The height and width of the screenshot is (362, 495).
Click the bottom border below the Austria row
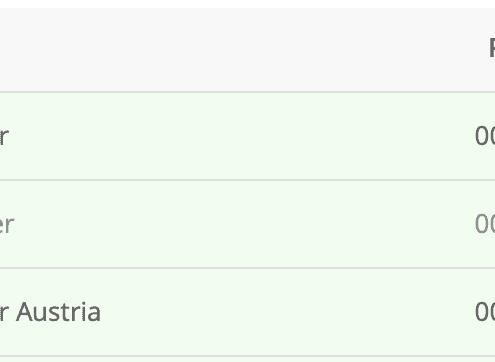[247, 356]
